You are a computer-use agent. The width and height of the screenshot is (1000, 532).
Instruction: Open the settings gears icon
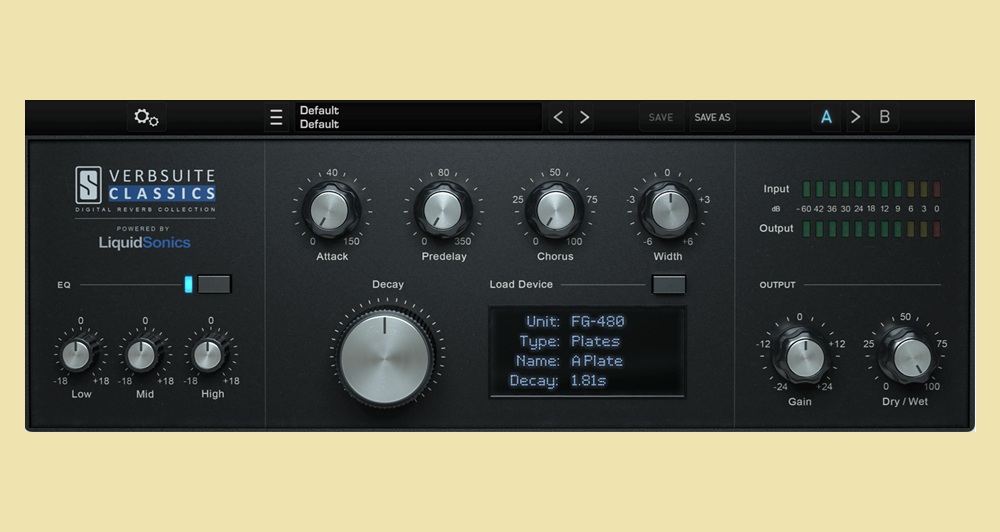coord(146,117)
